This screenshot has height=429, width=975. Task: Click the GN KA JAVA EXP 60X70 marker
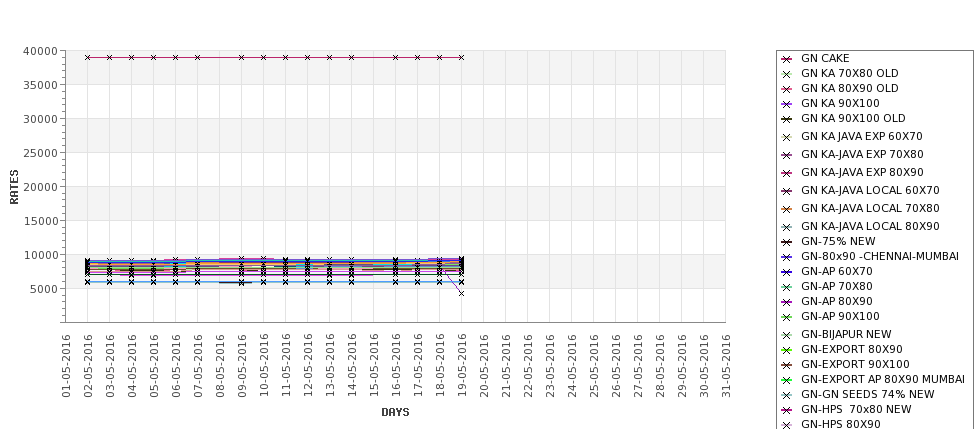[x=787, y=137]
